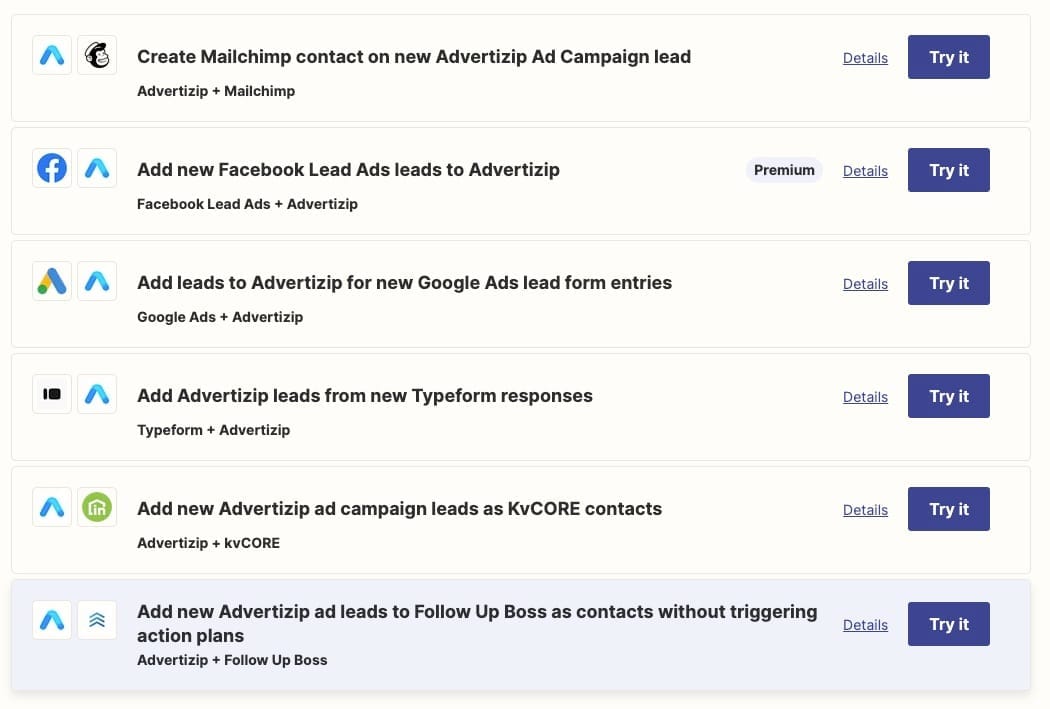Viewport: 1050px width, 709px height.
Task: Open Details for the Mailchimp contact integration
Action: pos(865,58)
